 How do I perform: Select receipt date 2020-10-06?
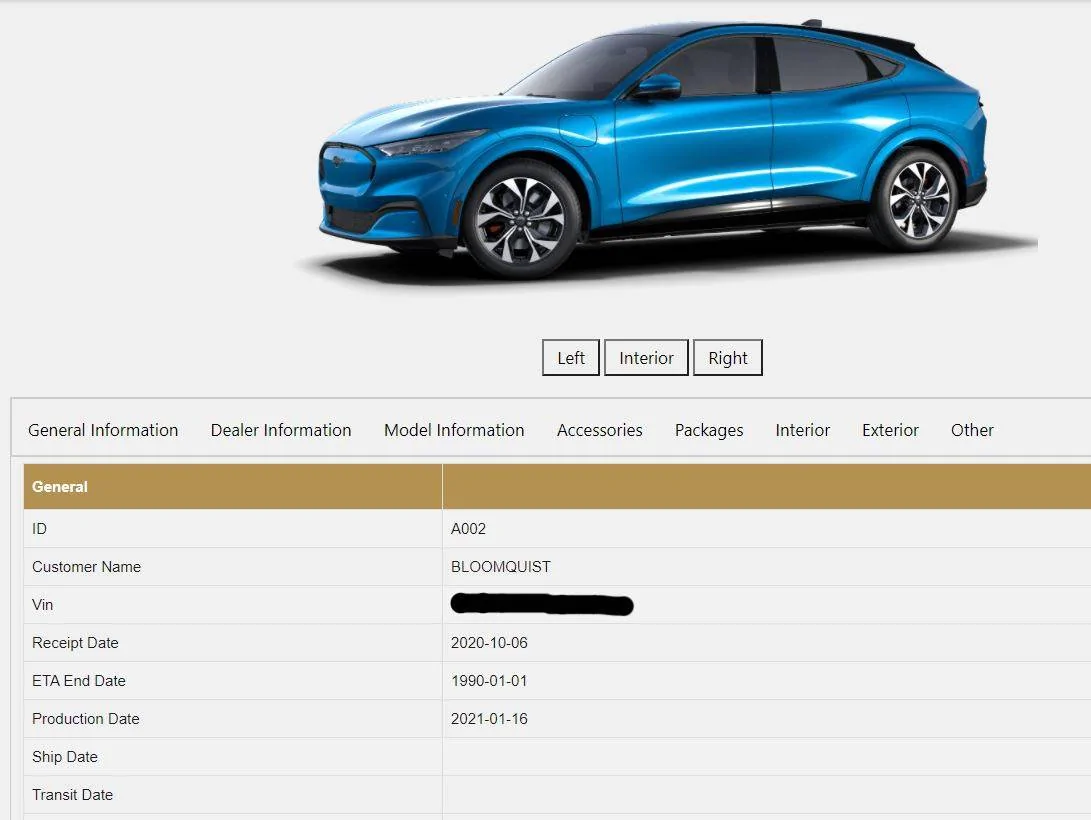pos(489,643)
